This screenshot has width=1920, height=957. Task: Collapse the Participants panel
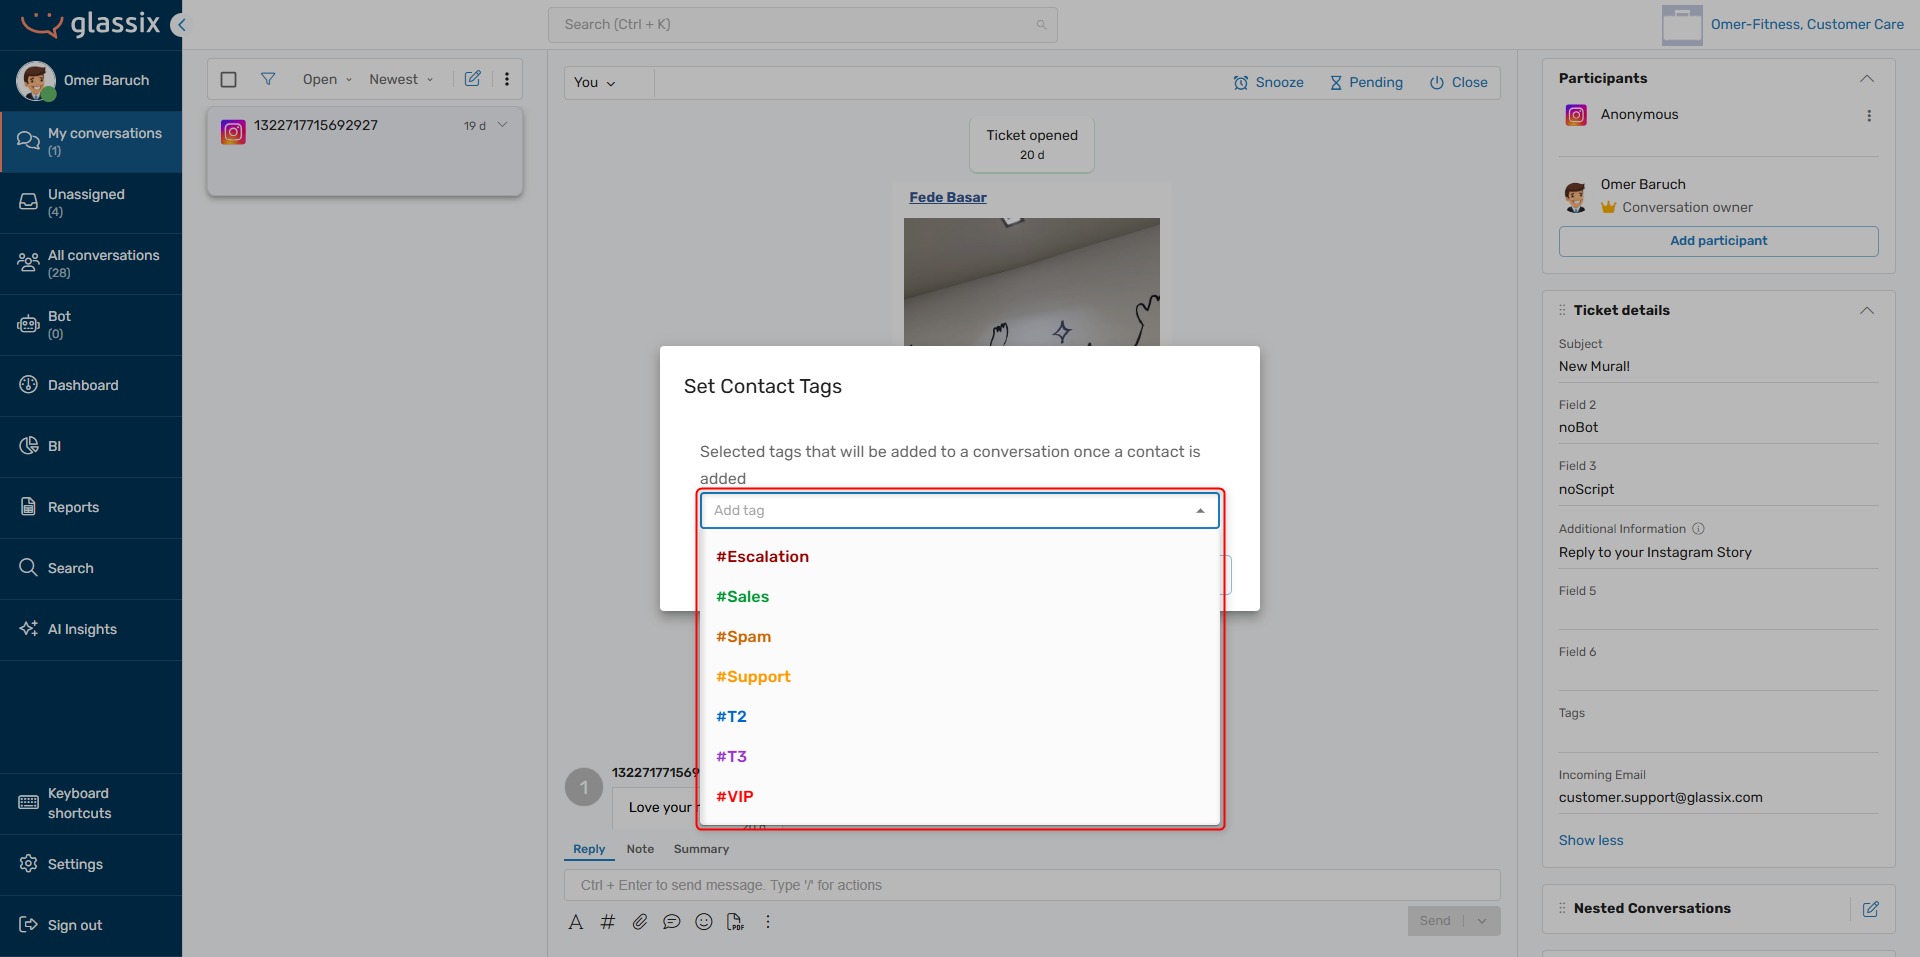point(1866,79)
